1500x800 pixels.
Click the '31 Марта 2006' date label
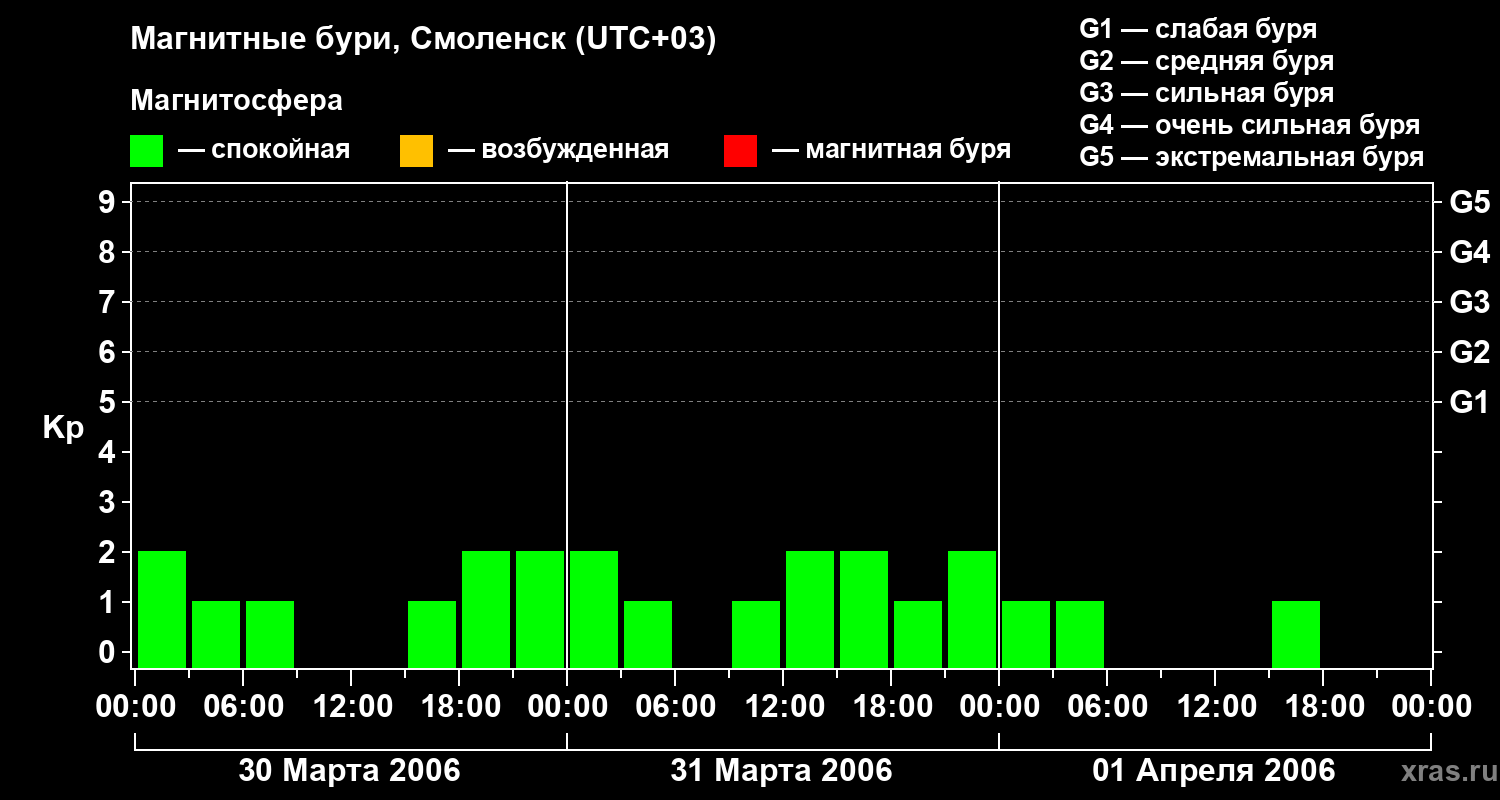(781, 770)
